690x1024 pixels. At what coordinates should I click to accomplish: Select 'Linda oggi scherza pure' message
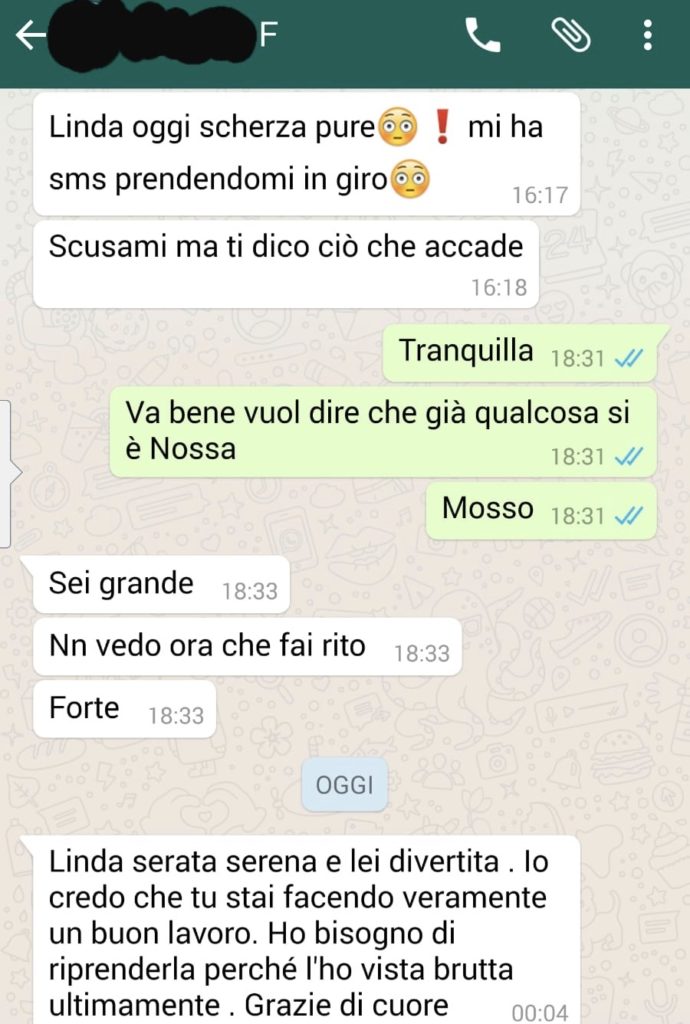(307, 154)
